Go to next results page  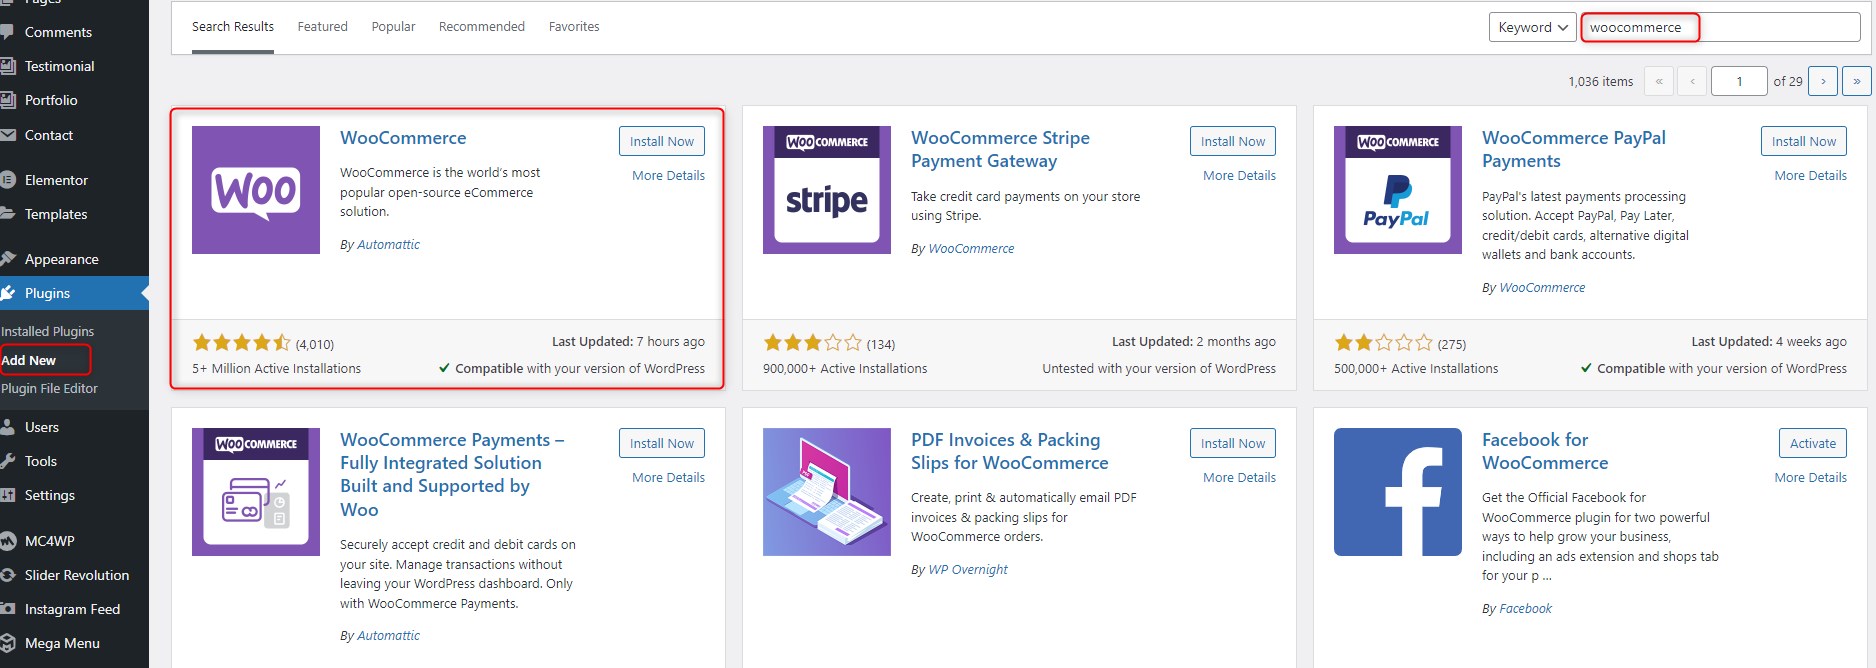[1823, 81]
